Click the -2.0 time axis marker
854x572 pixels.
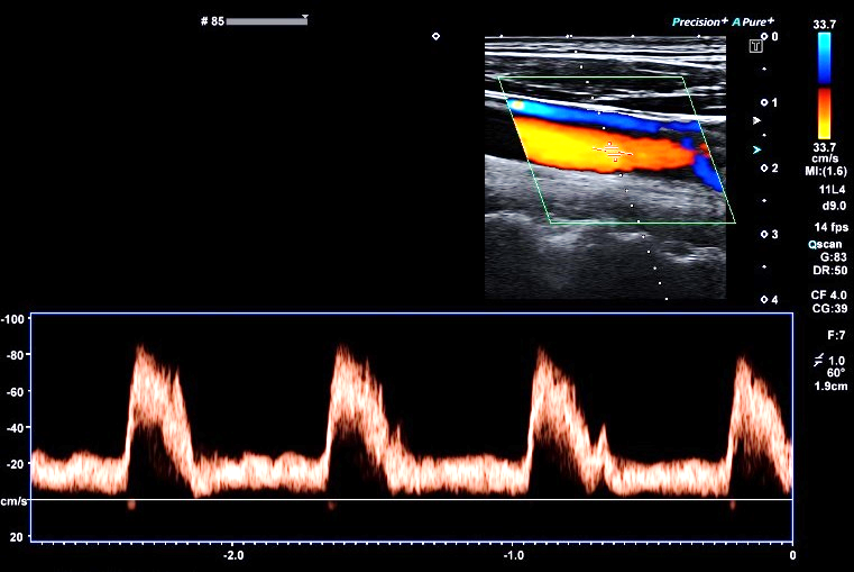click(232, 555)
